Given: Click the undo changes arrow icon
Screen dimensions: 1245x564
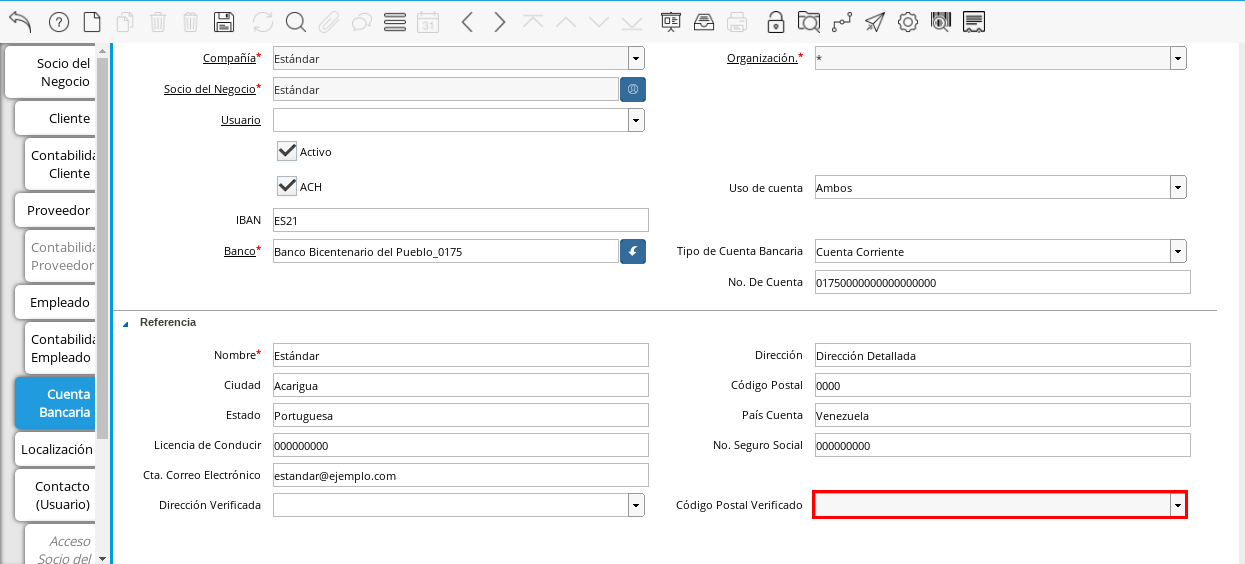Looking at the screenshot, I should click(20, 22).
